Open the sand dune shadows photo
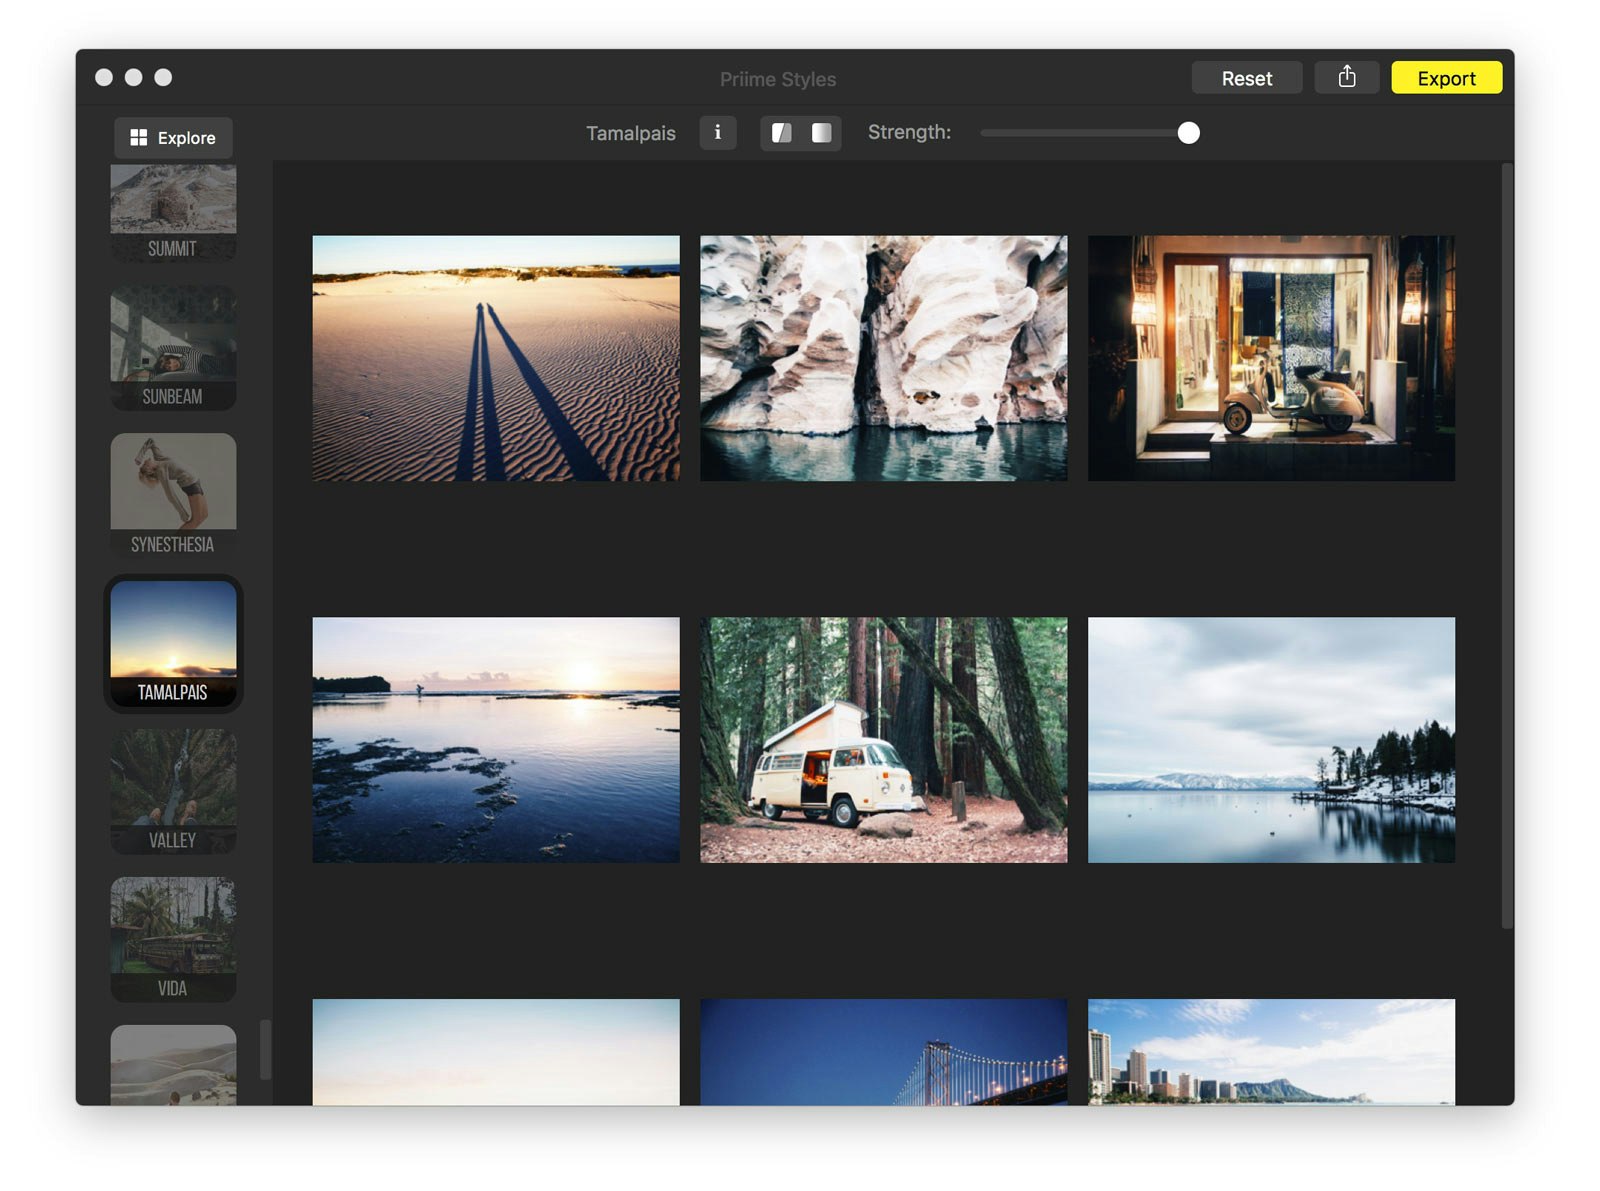The height and width of the screenshot is (1191, 1600). (x=495, y=358)
